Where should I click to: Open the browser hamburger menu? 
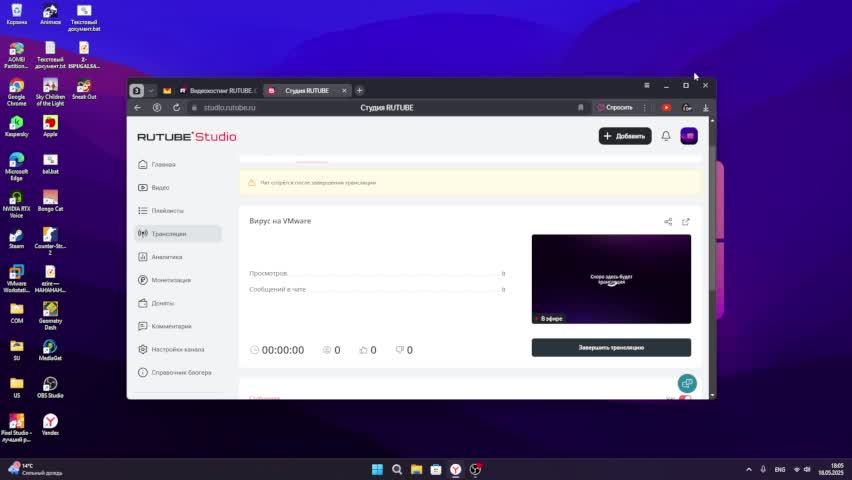pyautogui.click(x=647, y=85)
